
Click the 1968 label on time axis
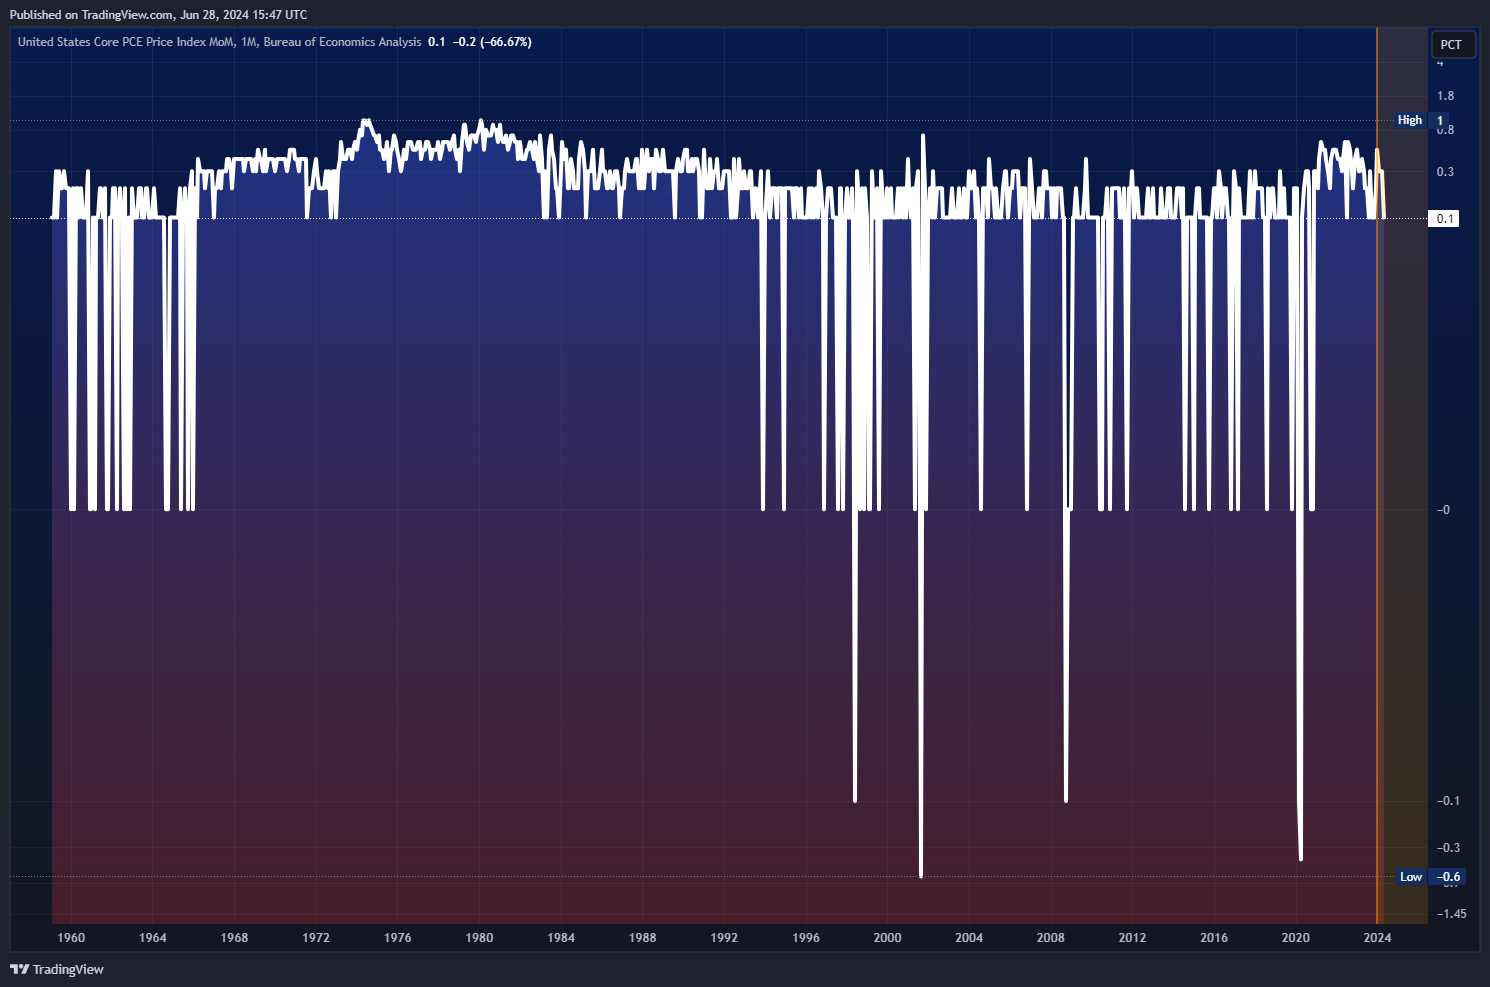234,938
